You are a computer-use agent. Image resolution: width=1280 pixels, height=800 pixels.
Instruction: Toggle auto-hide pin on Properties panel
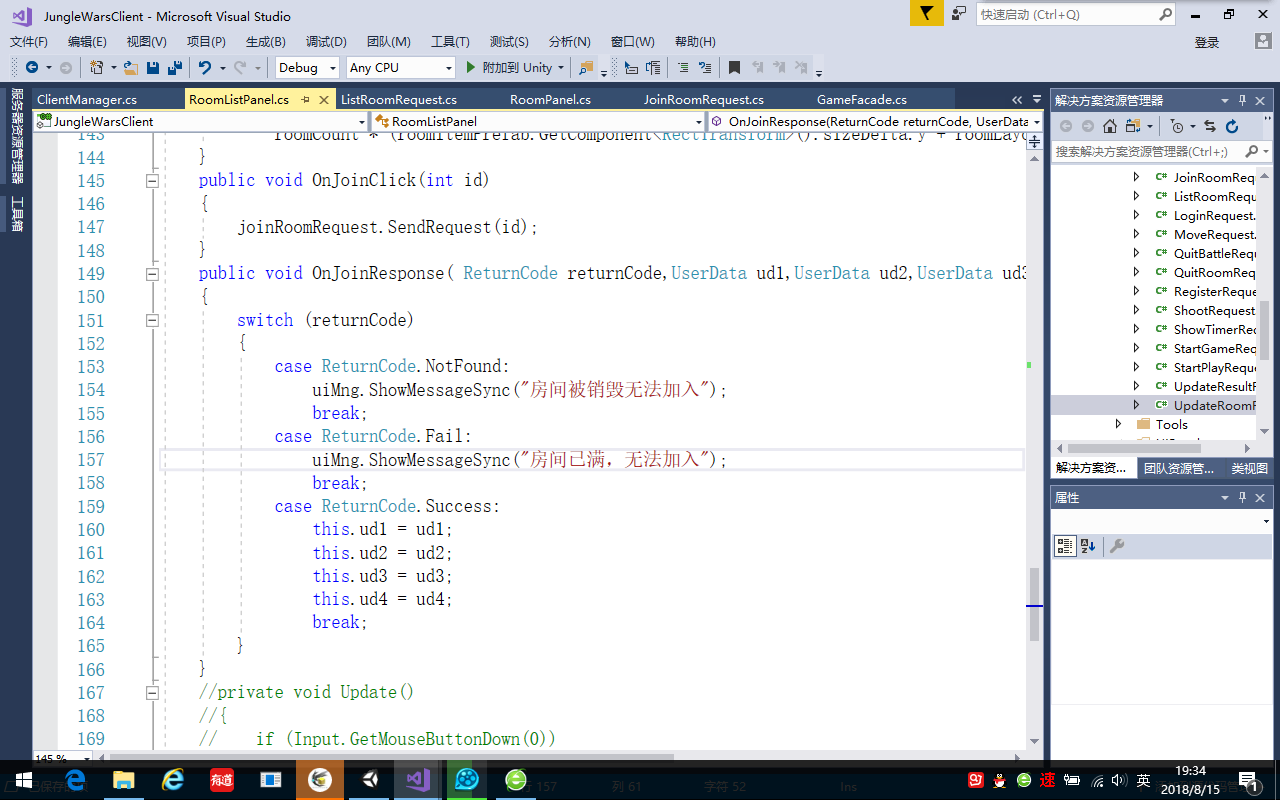click(1243, 497)
